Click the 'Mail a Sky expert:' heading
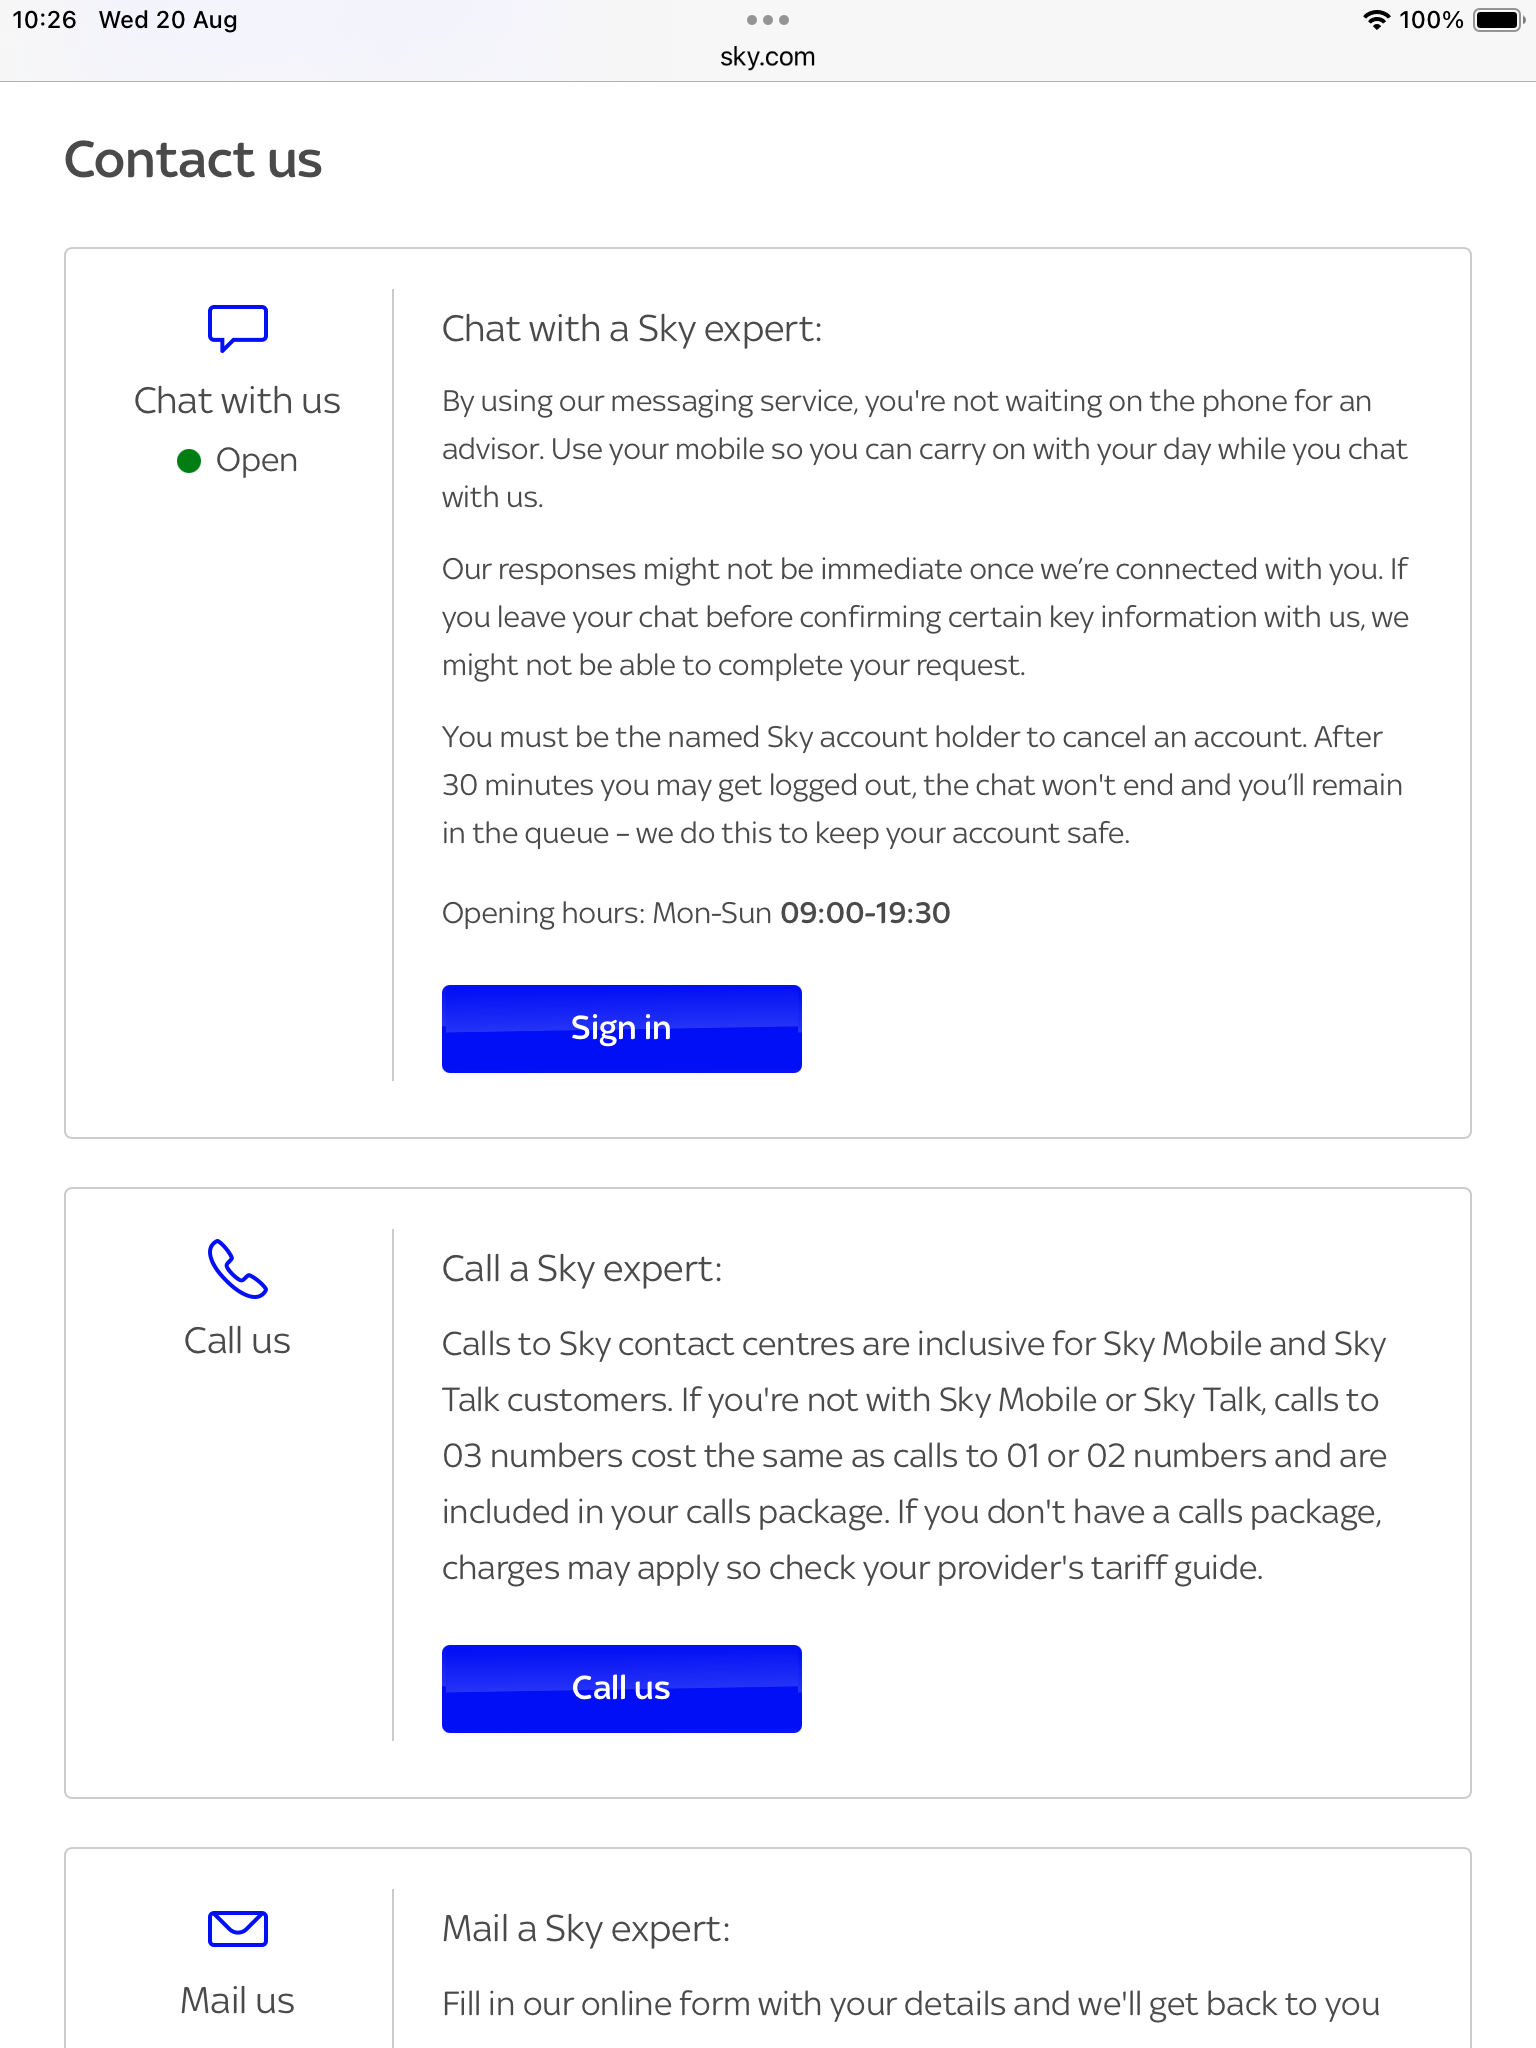1536x2048 pixels. [x=586, y=1929]
